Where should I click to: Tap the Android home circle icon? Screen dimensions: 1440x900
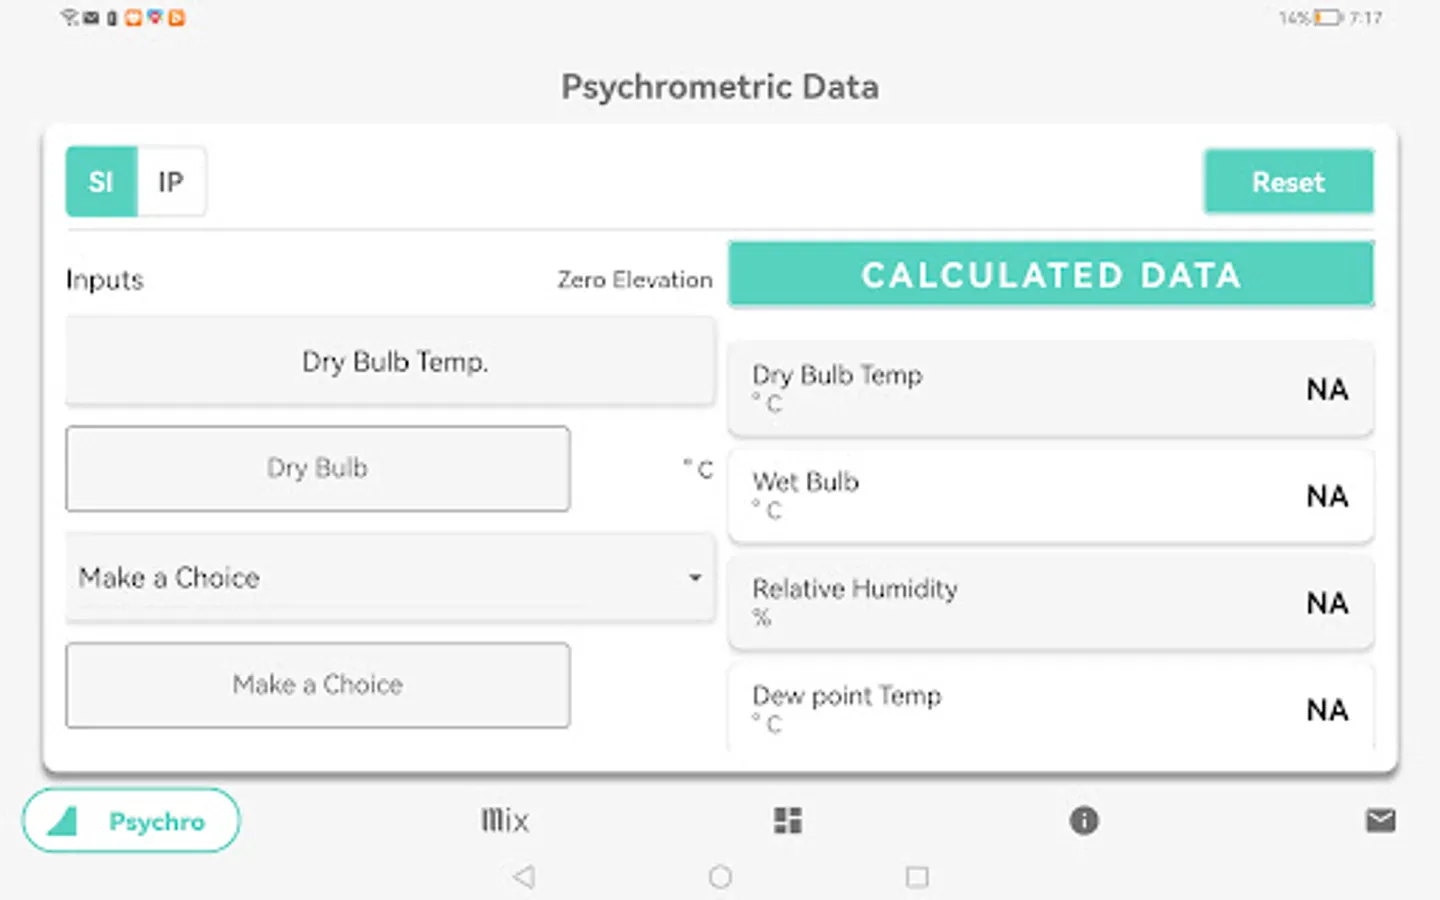coord(720,877)
